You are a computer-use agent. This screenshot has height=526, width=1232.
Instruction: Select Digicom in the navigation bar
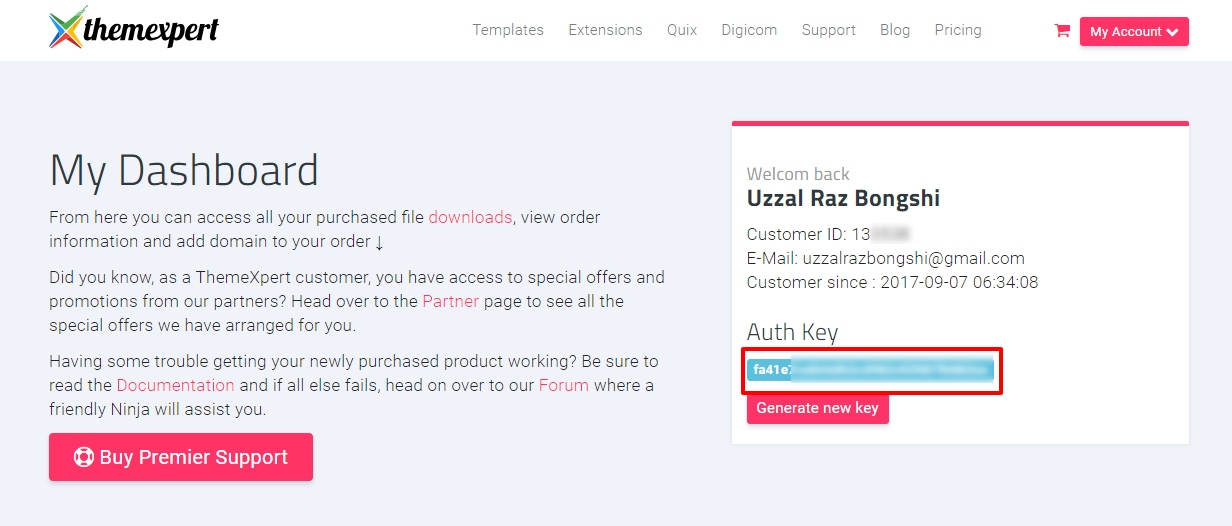[749, 30]
